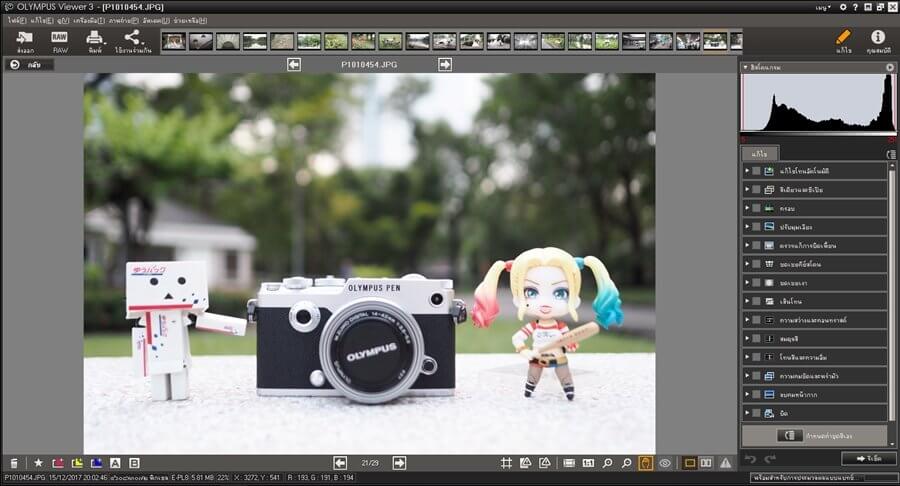Show the grid overlay icon
Image resolution: width=900 pixels, height=486 pixels.
coord(506,462)
